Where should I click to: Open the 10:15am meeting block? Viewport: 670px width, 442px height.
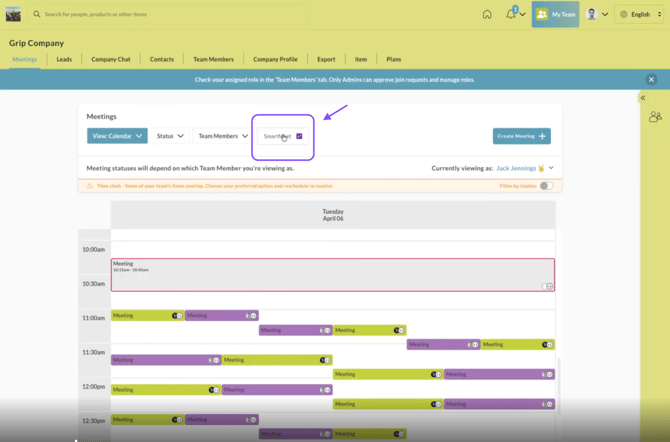[333, 275]
